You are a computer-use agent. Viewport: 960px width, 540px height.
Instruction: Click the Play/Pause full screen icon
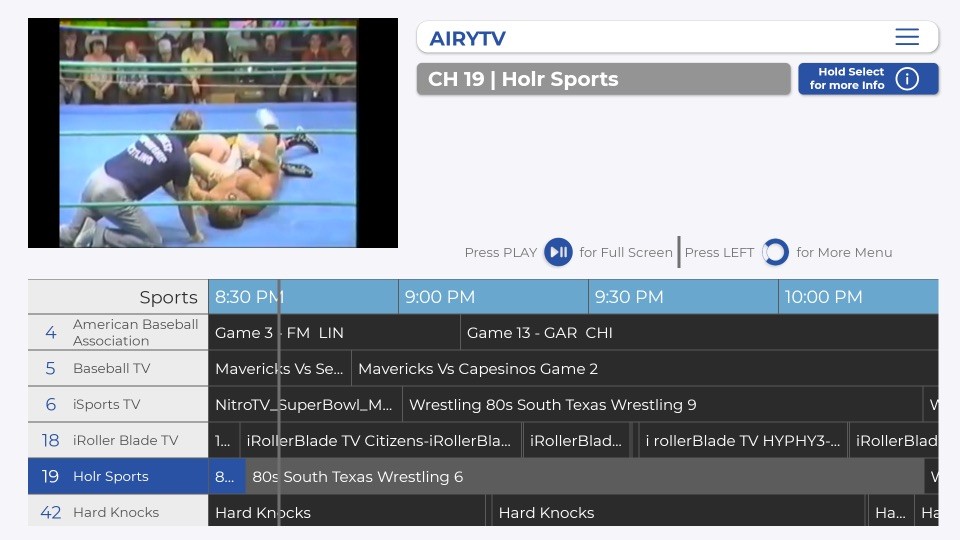(x=558, y=252)
